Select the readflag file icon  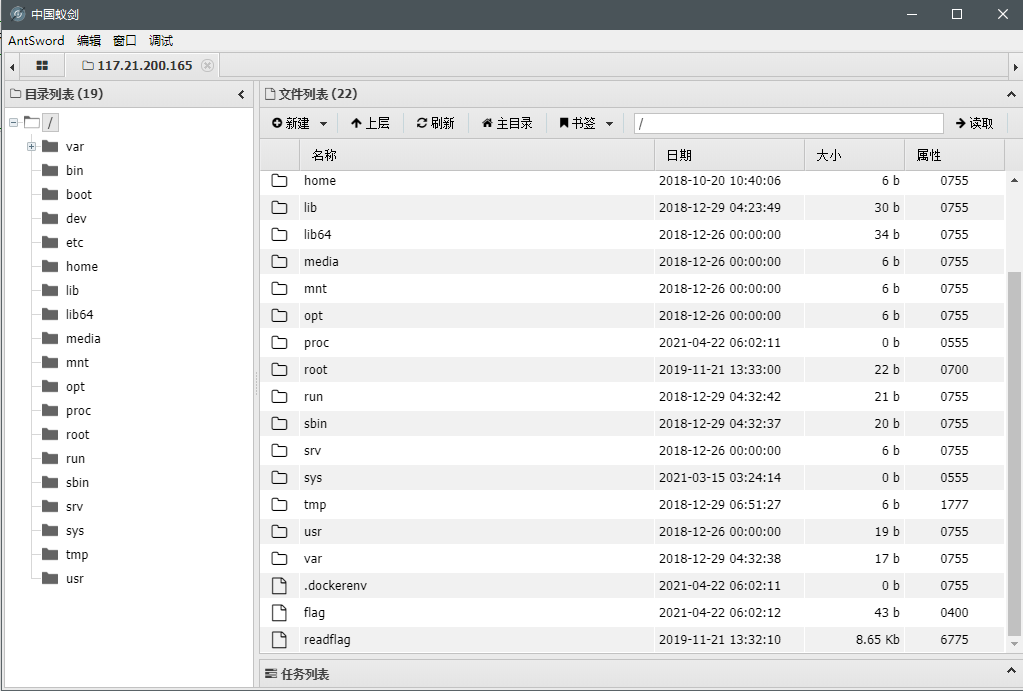tap(280, 640)
